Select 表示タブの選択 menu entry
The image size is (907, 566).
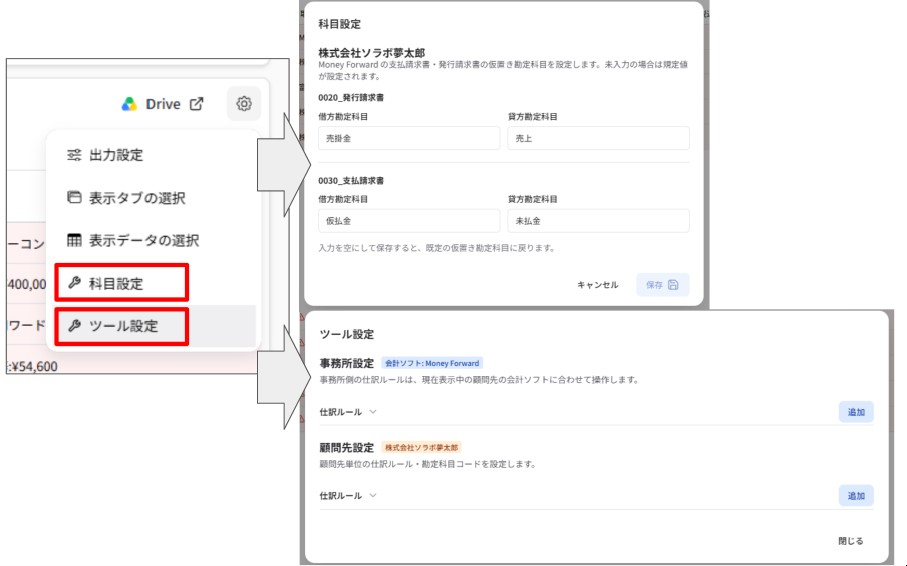153,197
